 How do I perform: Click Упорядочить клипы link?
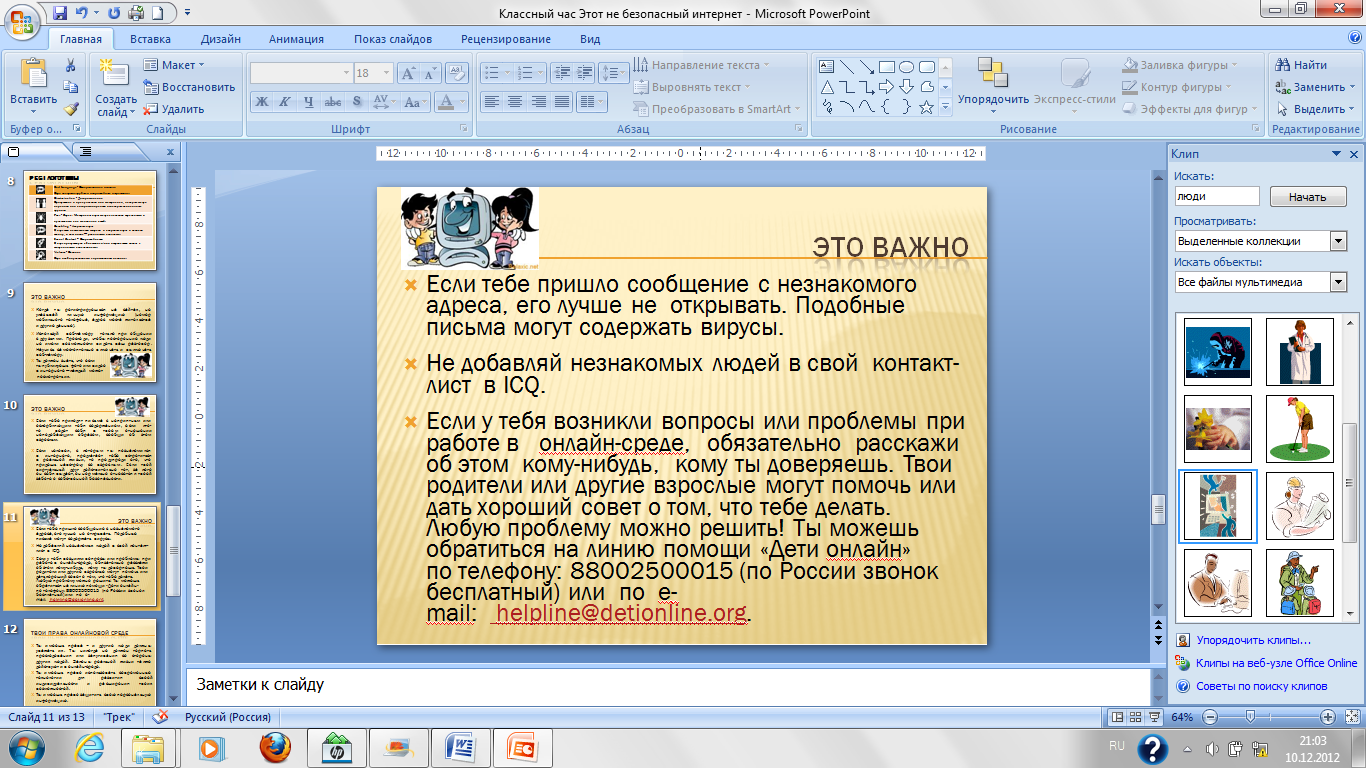pos(1253,640)
